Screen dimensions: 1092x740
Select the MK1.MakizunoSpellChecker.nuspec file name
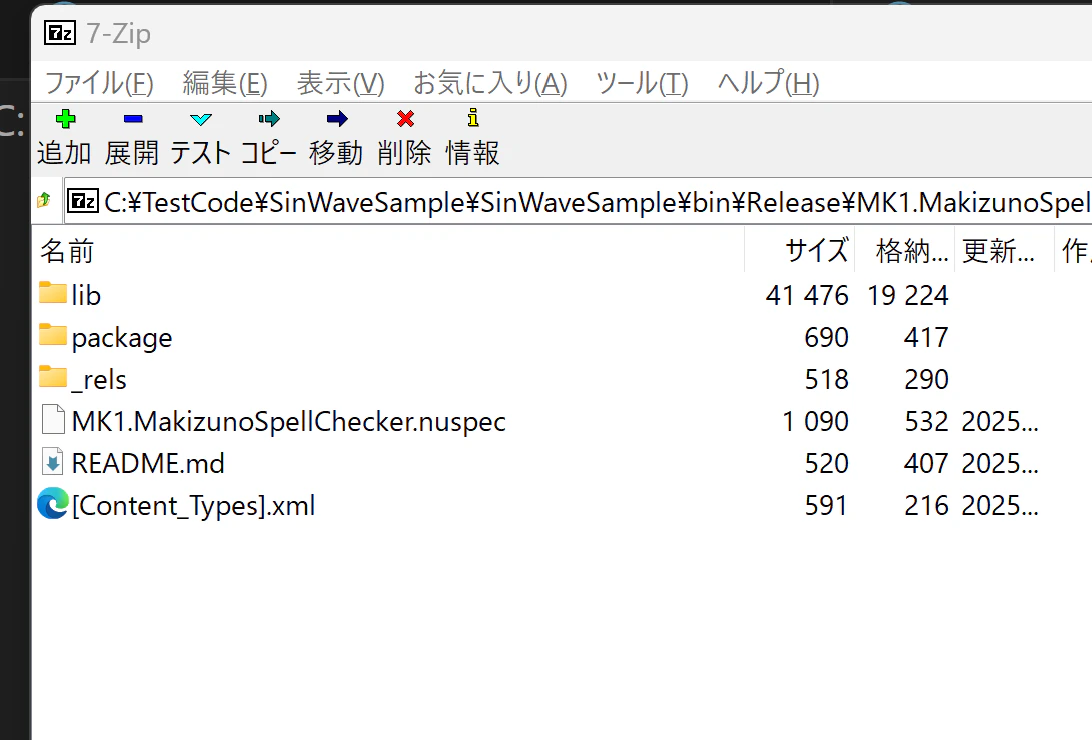click(x=288, y=422)
